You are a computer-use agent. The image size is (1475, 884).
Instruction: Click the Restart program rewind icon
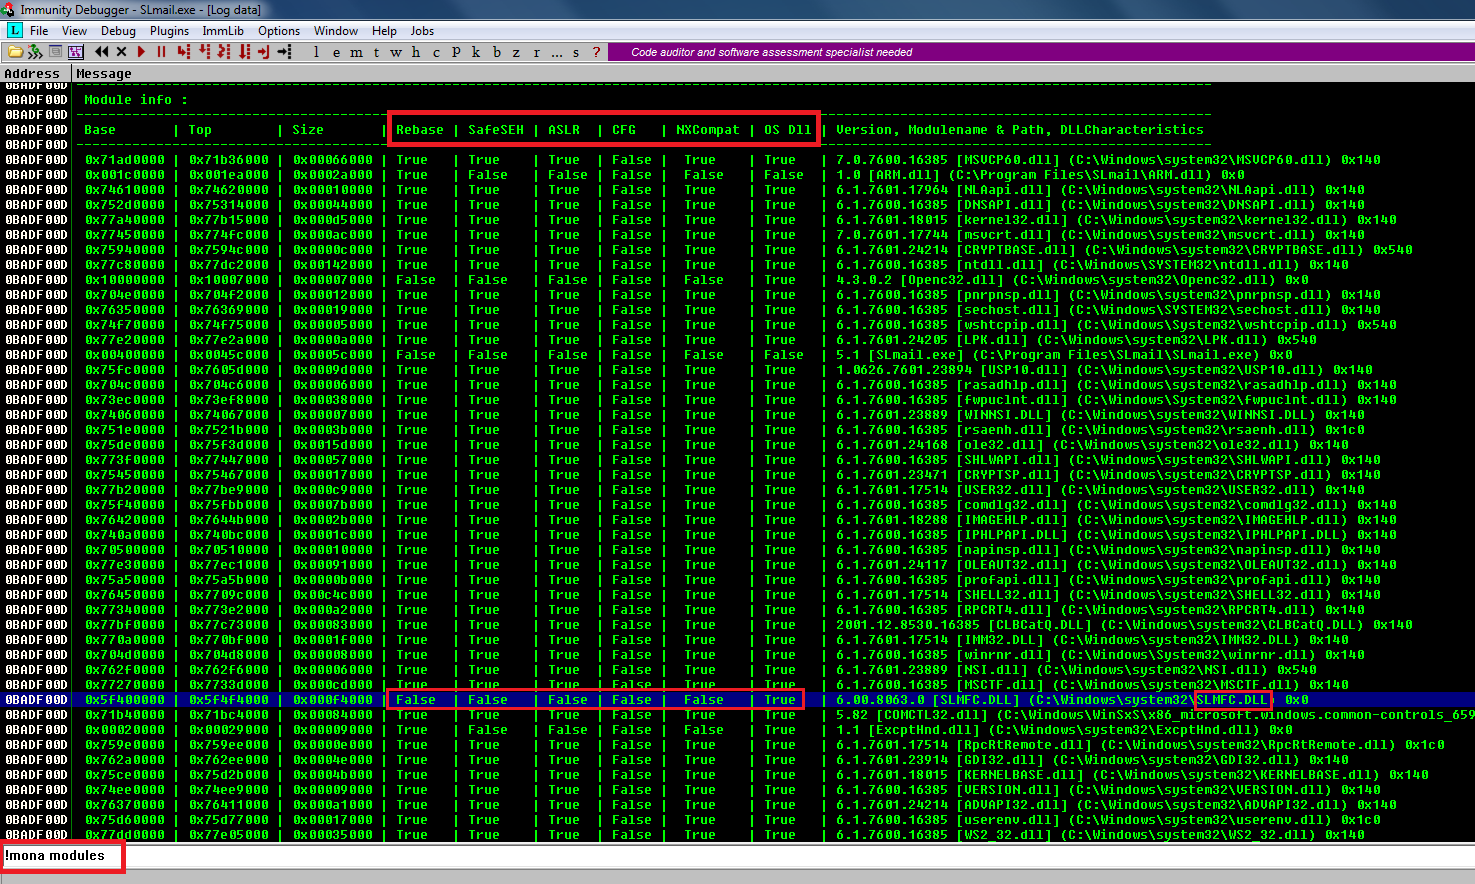point(101,52)
